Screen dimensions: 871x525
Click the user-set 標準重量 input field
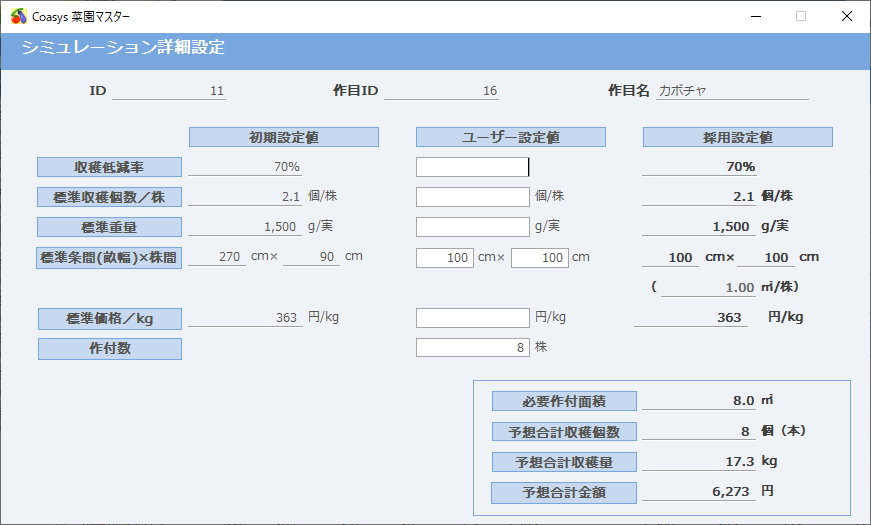pos(472,227)
